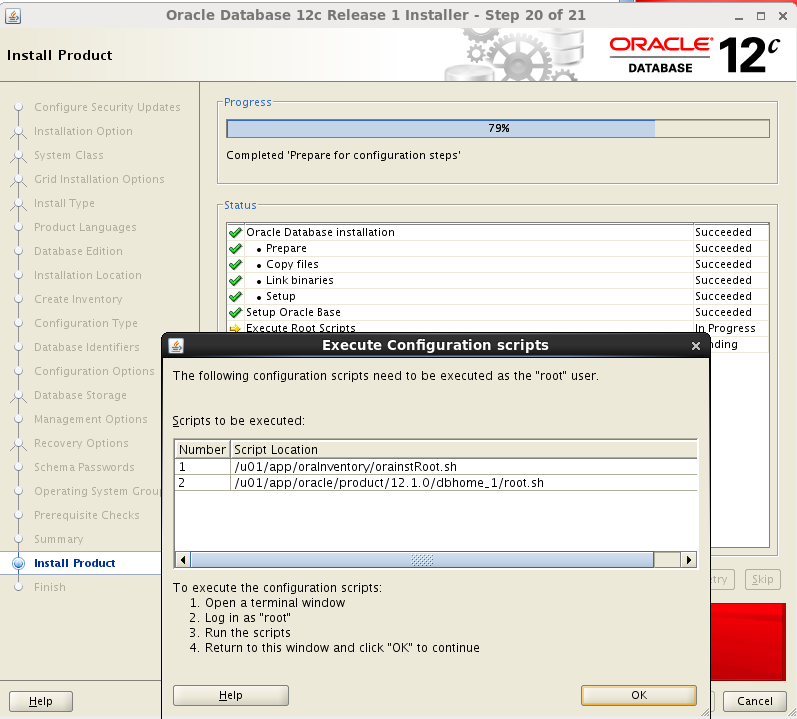
Task: Click green check beside Link binaries
Action: pos(235,280)
